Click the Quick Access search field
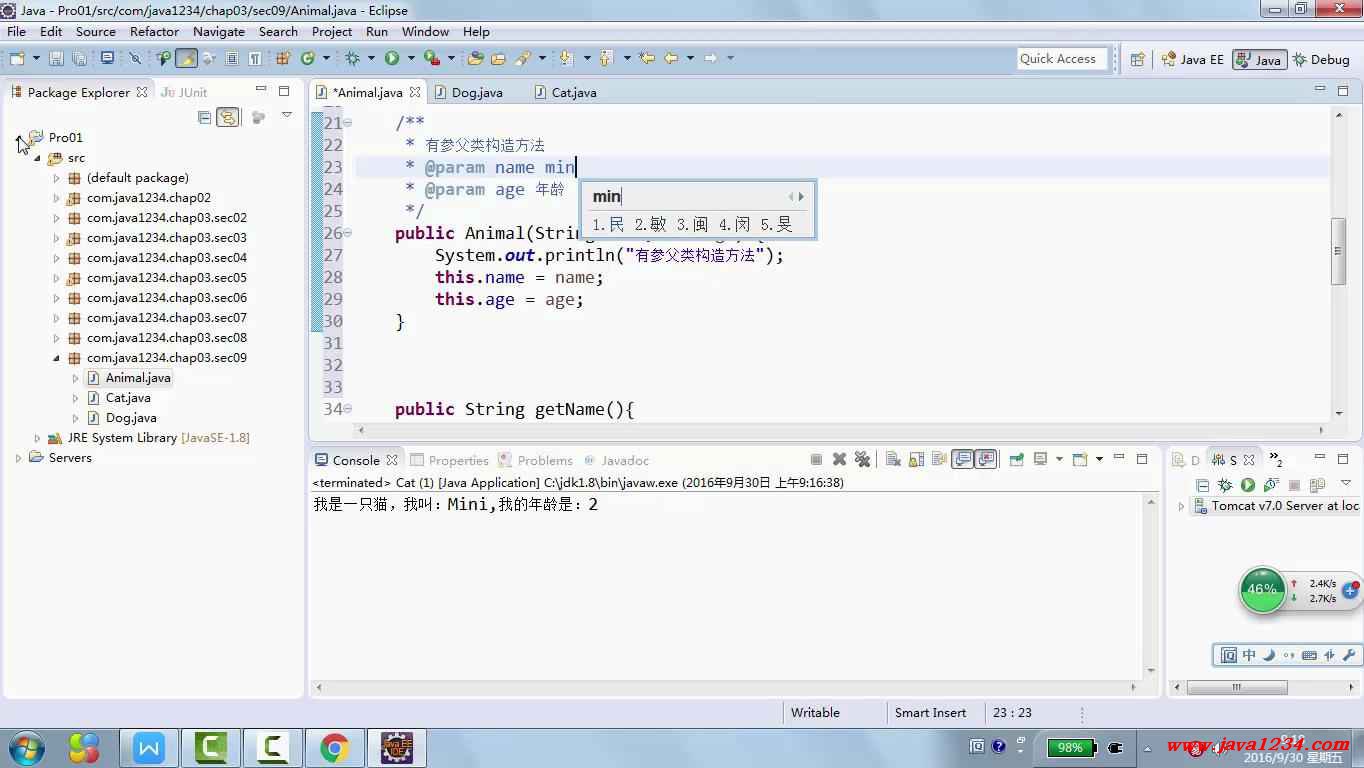1364x768 pixels. (x=1062, y=59)
